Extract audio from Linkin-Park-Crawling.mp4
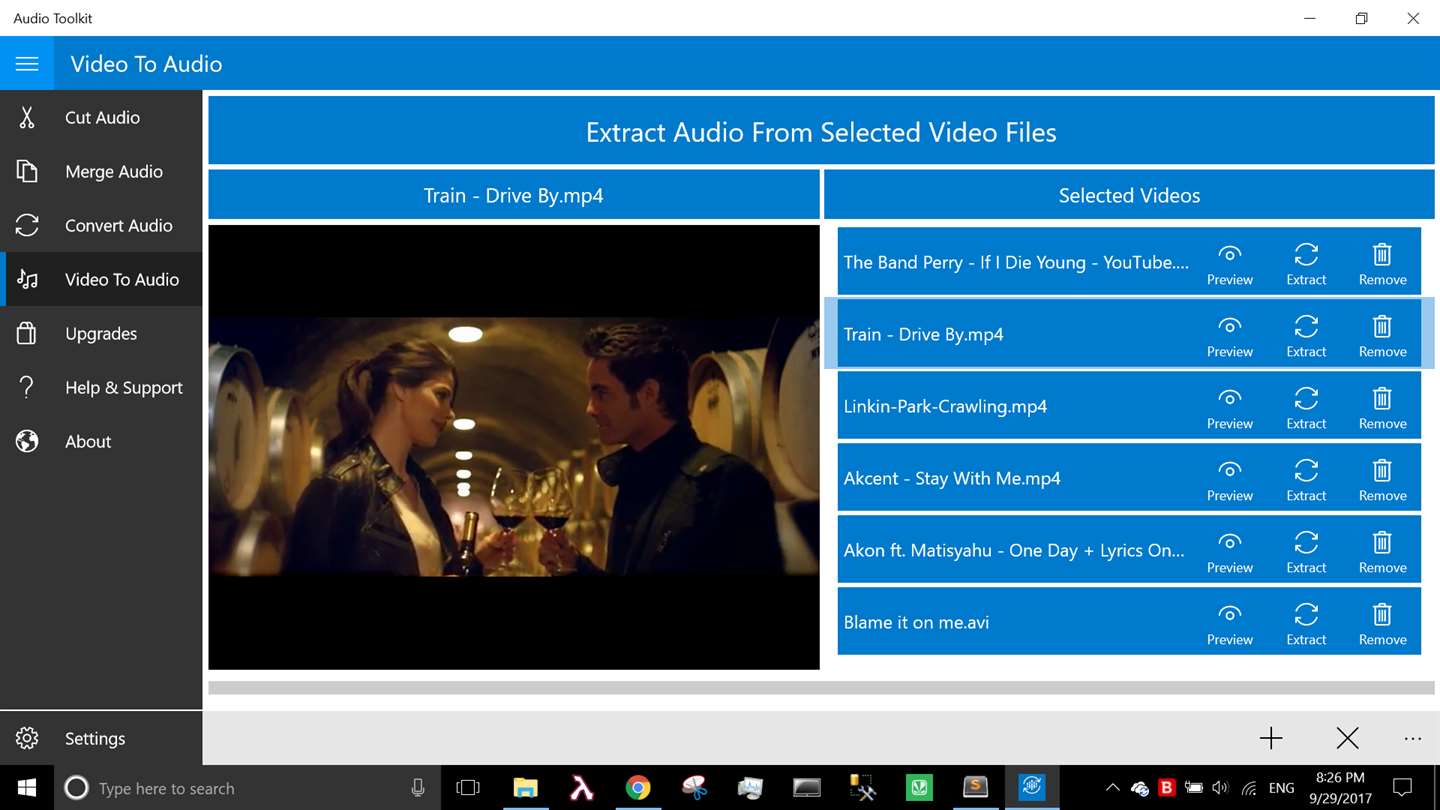This screenshot has height=810, width=1440. pyautogui.click(x=1306, y=408)
